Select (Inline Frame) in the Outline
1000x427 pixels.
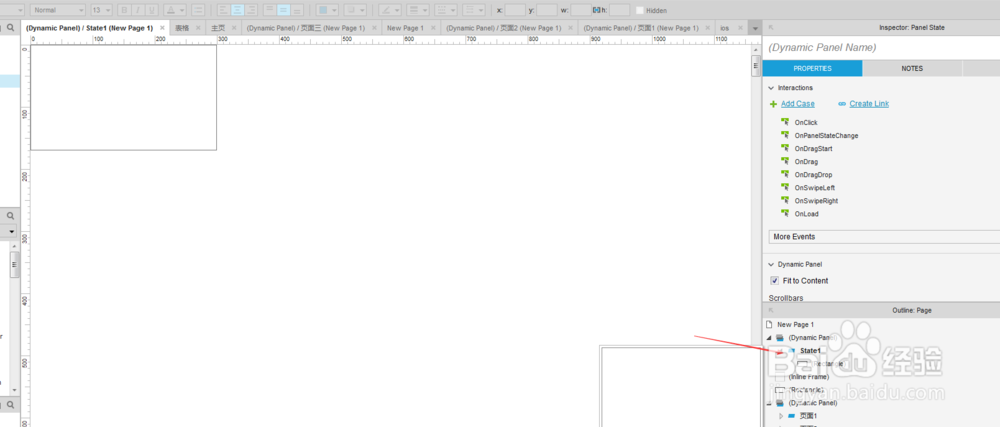click(809, 377)
